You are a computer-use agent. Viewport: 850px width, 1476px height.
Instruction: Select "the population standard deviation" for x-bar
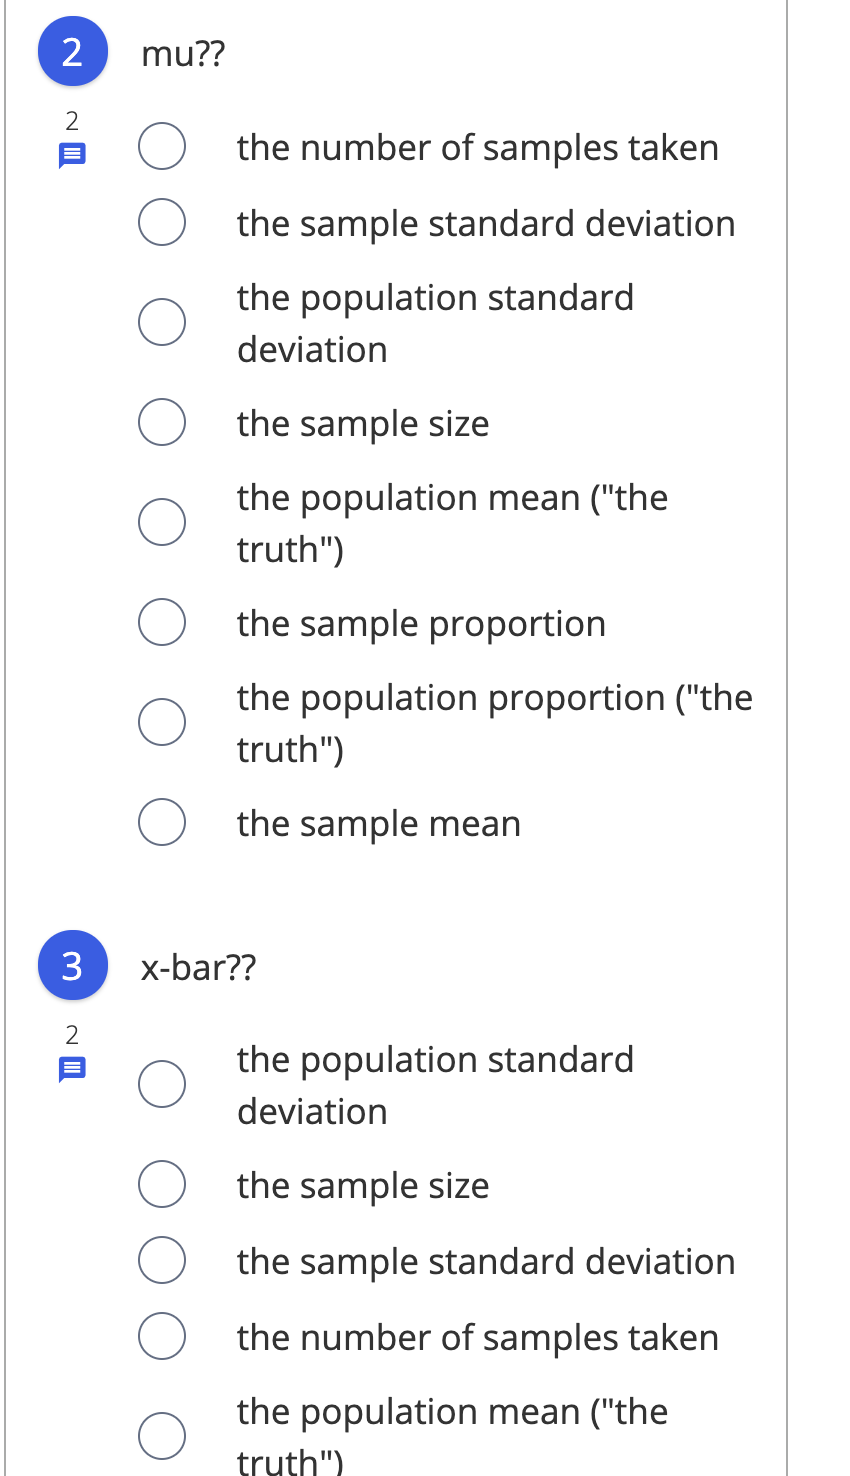tap(162, 1083)
